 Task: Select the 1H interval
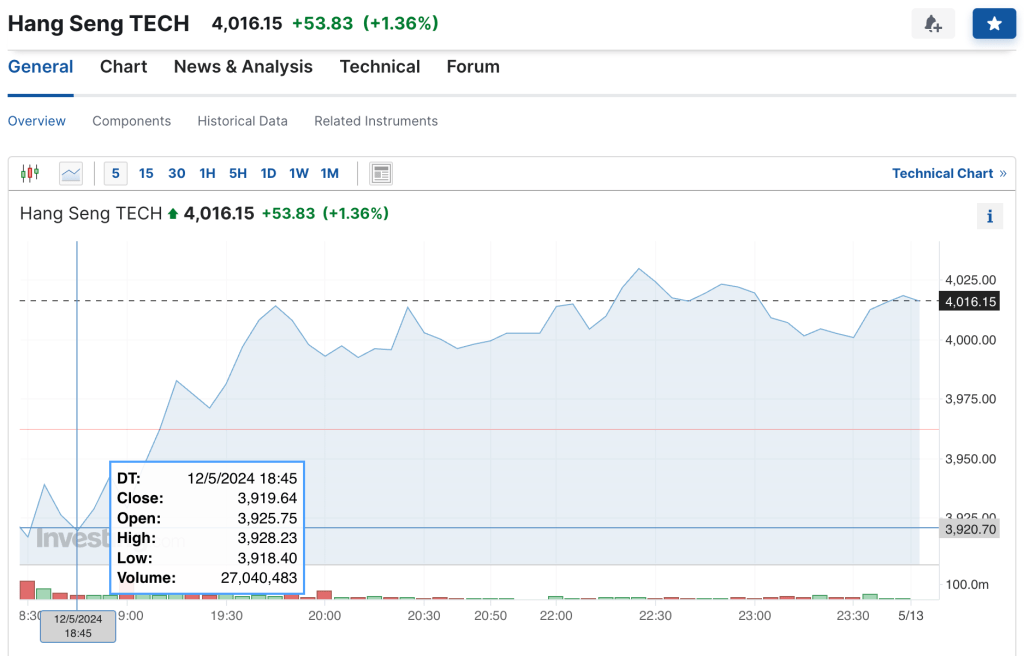[x=207, y=173]
